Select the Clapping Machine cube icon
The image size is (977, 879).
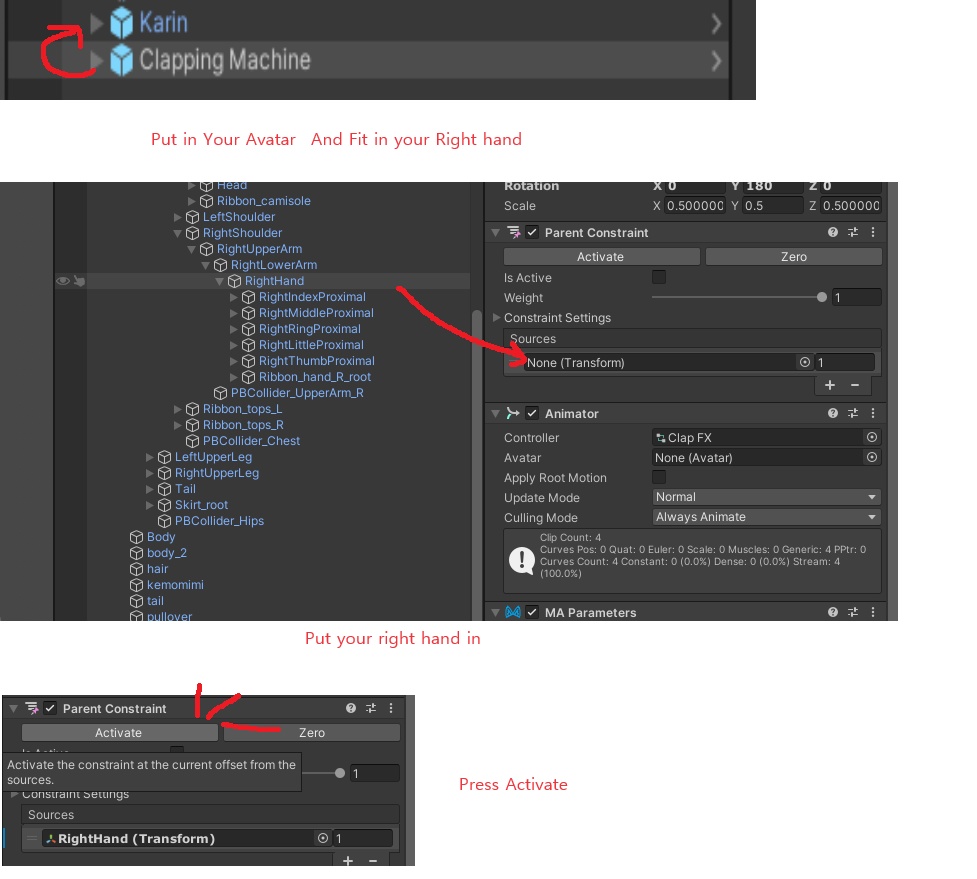(122, 60)
